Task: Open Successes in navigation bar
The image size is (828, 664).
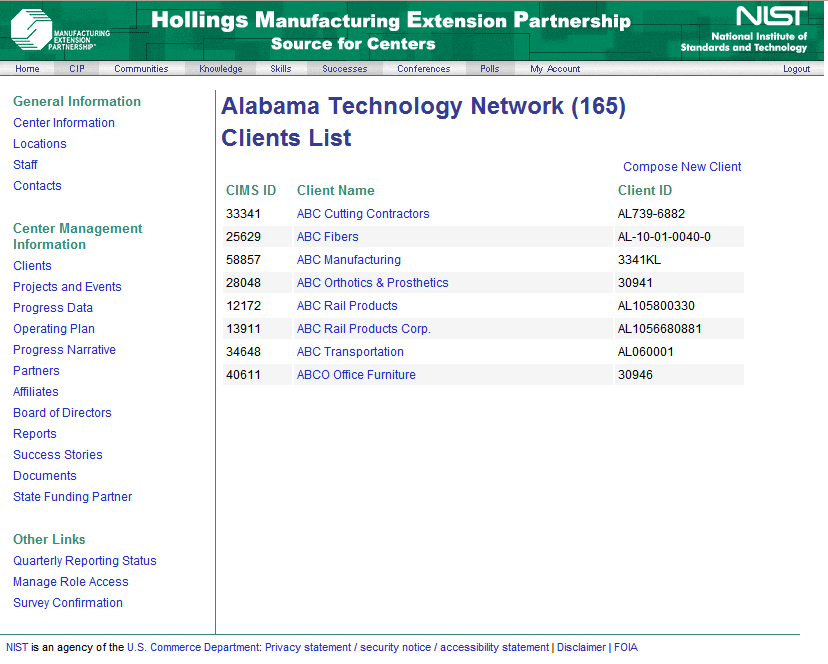Action: (344, 69)
